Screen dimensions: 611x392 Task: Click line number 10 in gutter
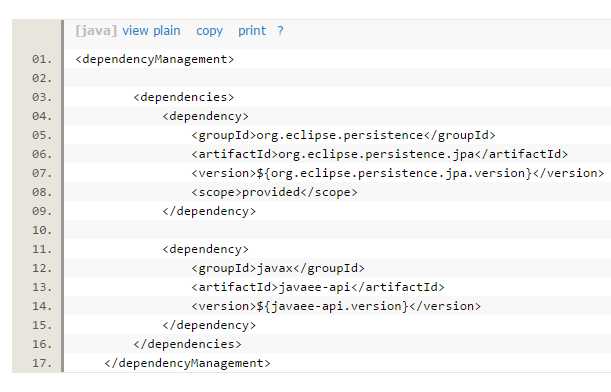[x=42, y=230]
